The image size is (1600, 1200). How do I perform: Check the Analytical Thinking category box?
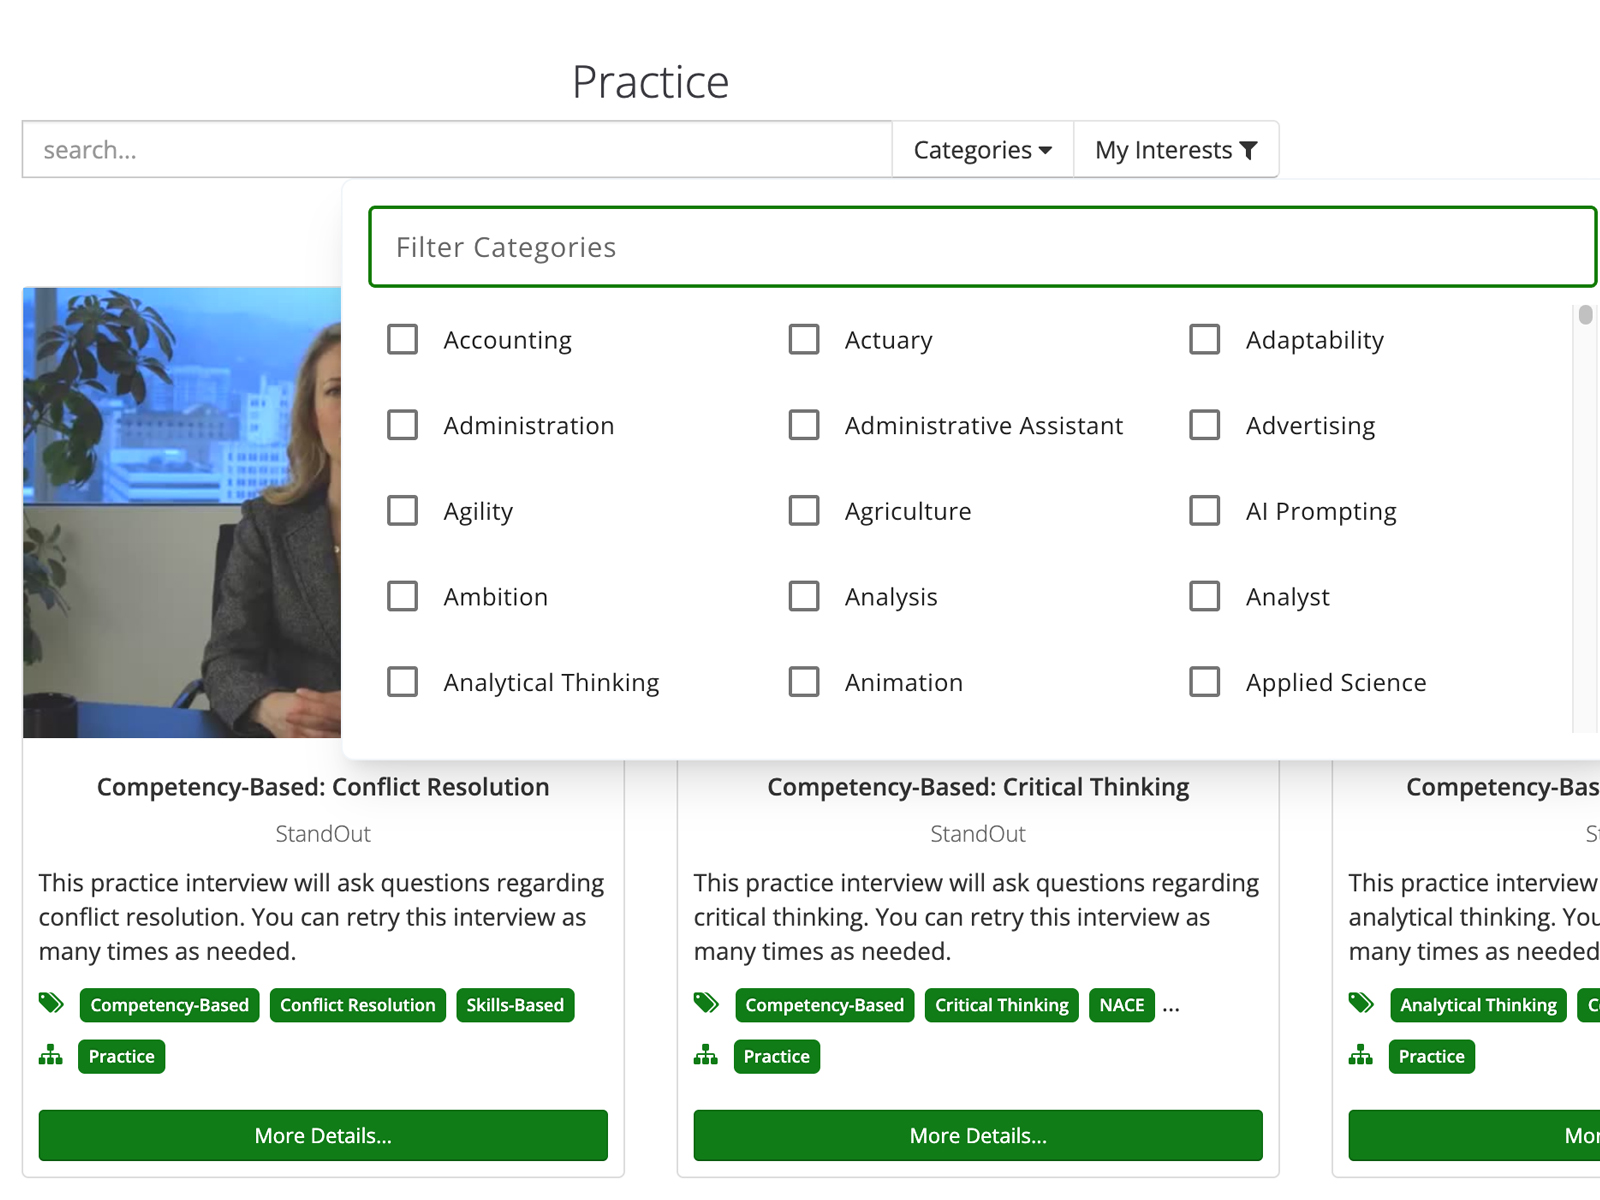(x=402, y=681)
